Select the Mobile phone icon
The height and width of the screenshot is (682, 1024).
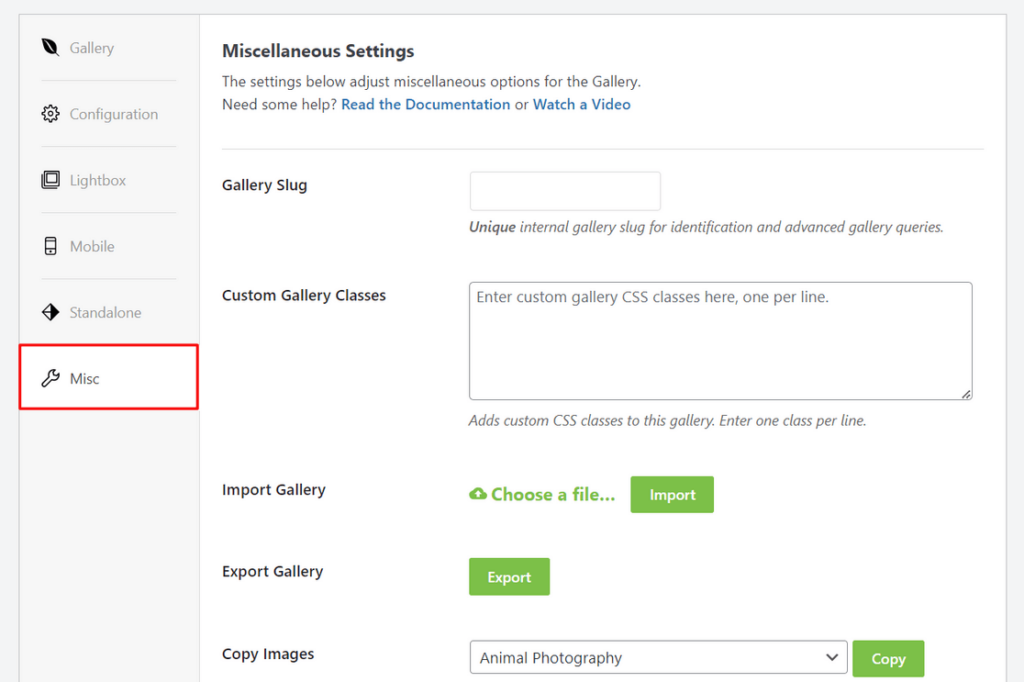50,246
